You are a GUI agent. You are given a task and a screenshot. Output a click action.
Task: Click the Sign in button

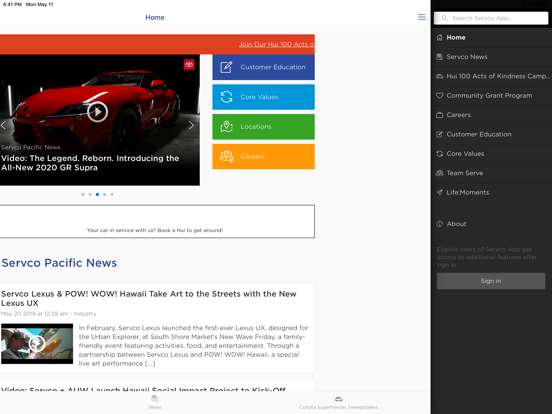click(491, 281)
